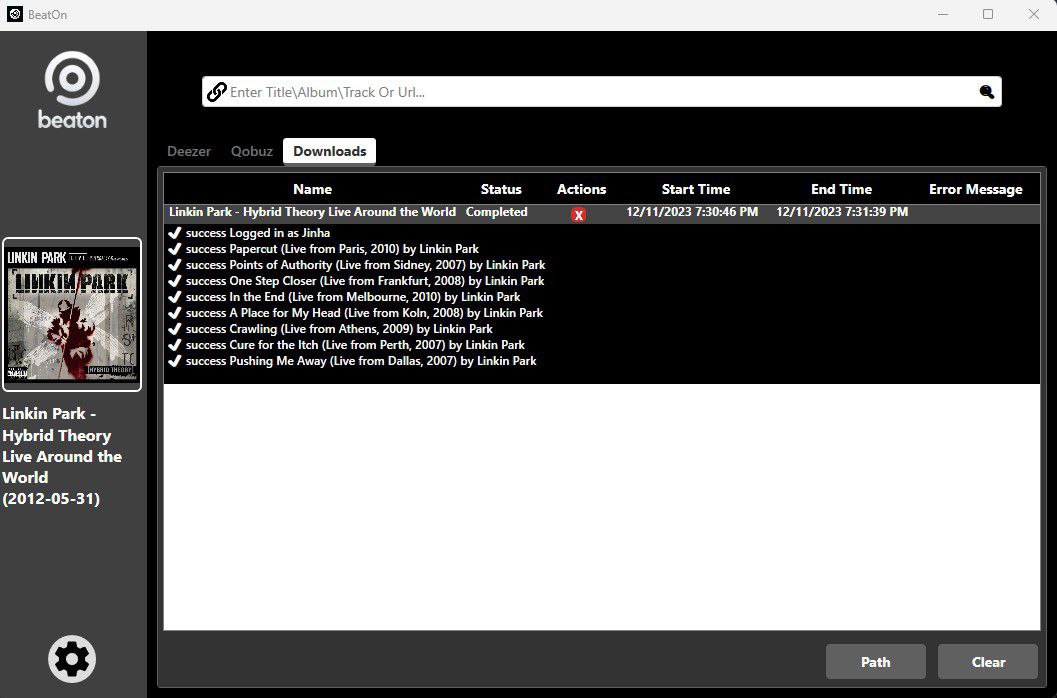Image resolution: width=1057 pixels, height=698 pixels.
Task: Click the End Time column header
Action: click(x=841, y=190)
